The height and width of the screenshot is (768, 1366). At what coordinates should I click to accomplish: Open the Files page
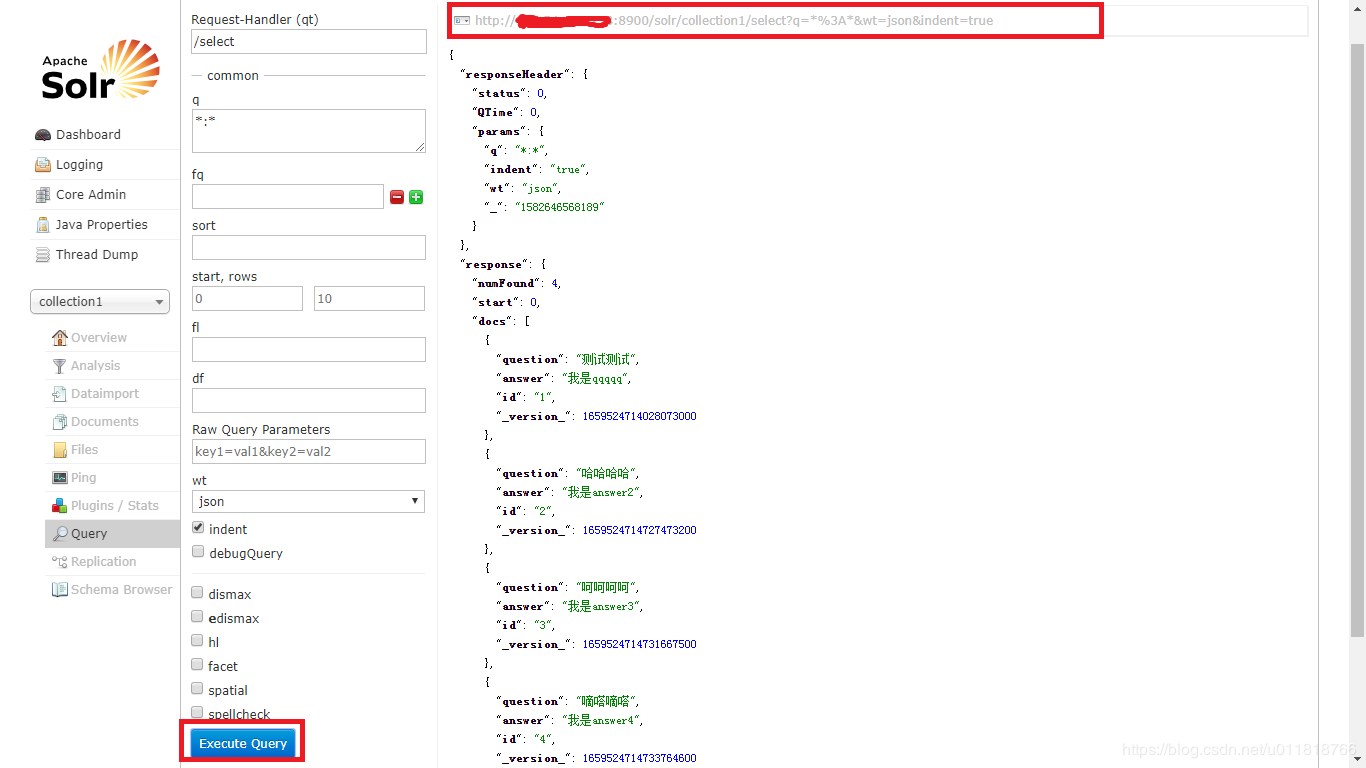click(84, 450)
